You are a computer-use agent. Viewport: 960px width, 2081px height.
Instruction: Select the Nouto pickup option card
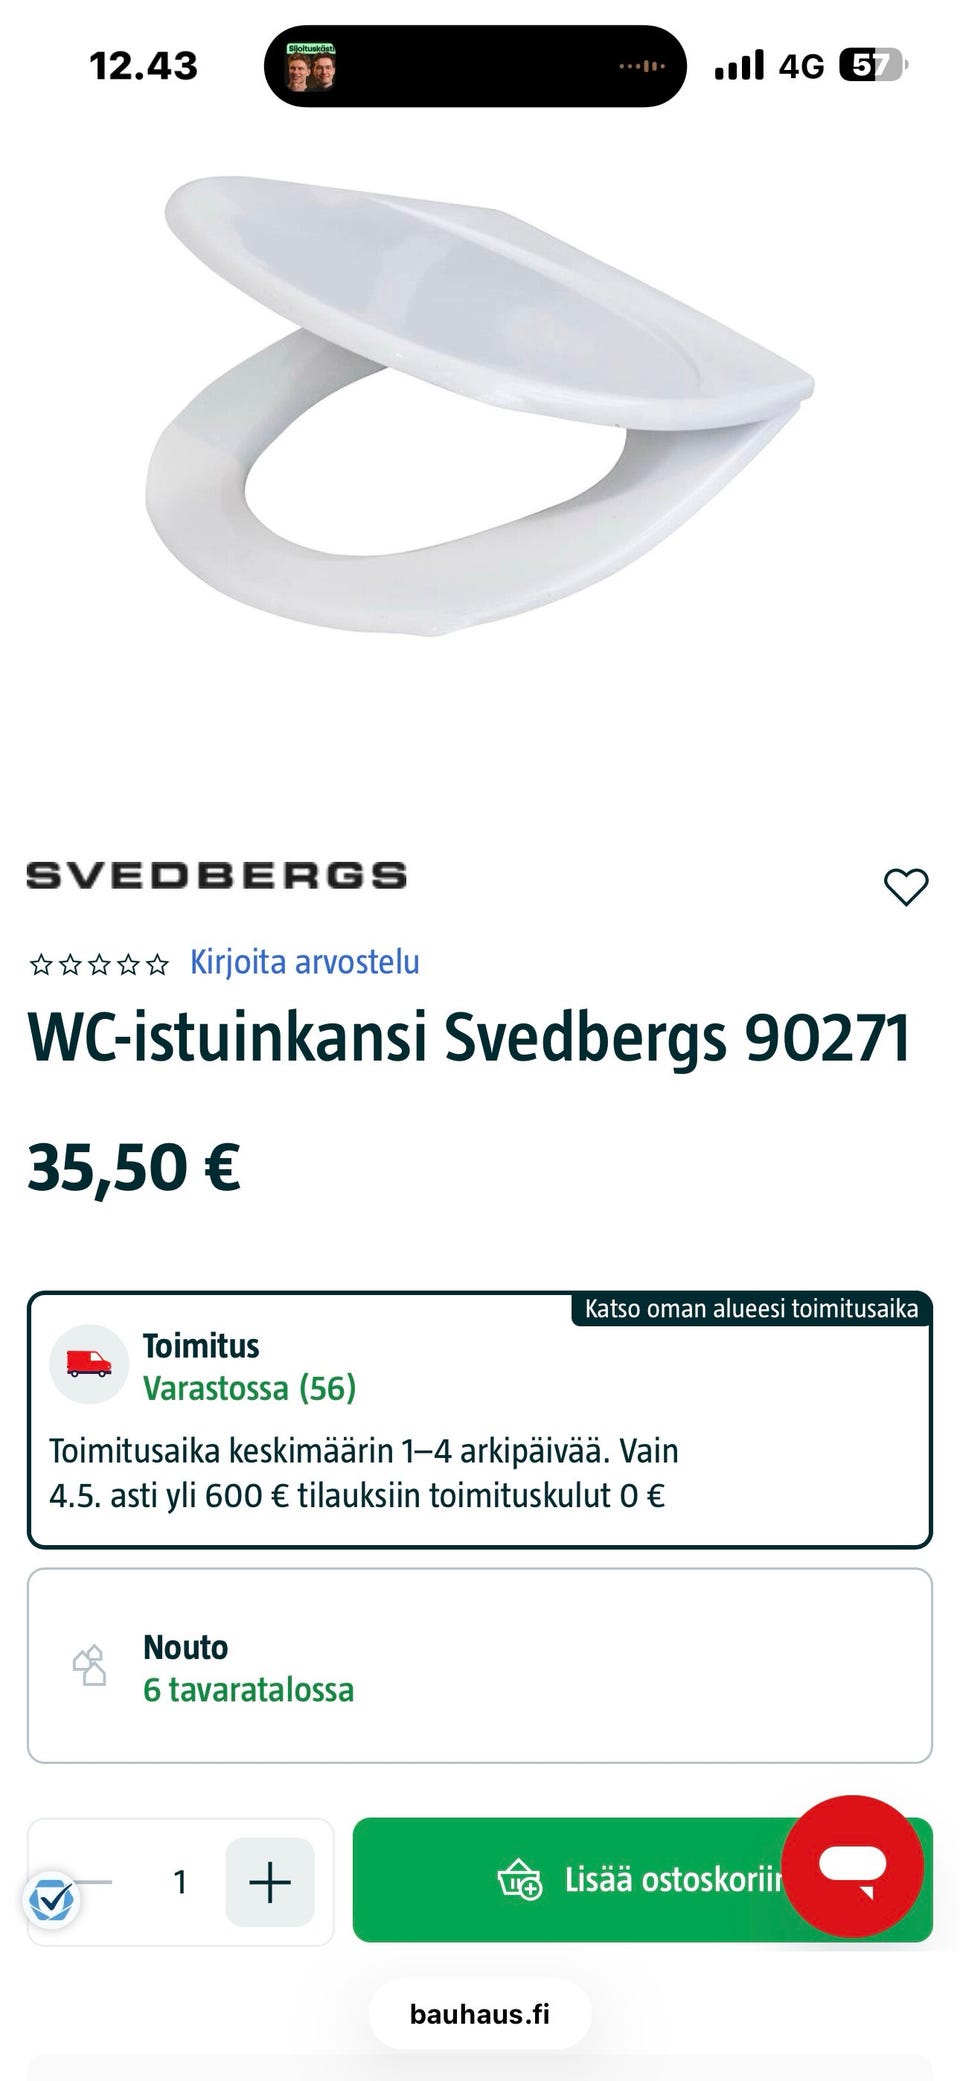point(480,1666)
